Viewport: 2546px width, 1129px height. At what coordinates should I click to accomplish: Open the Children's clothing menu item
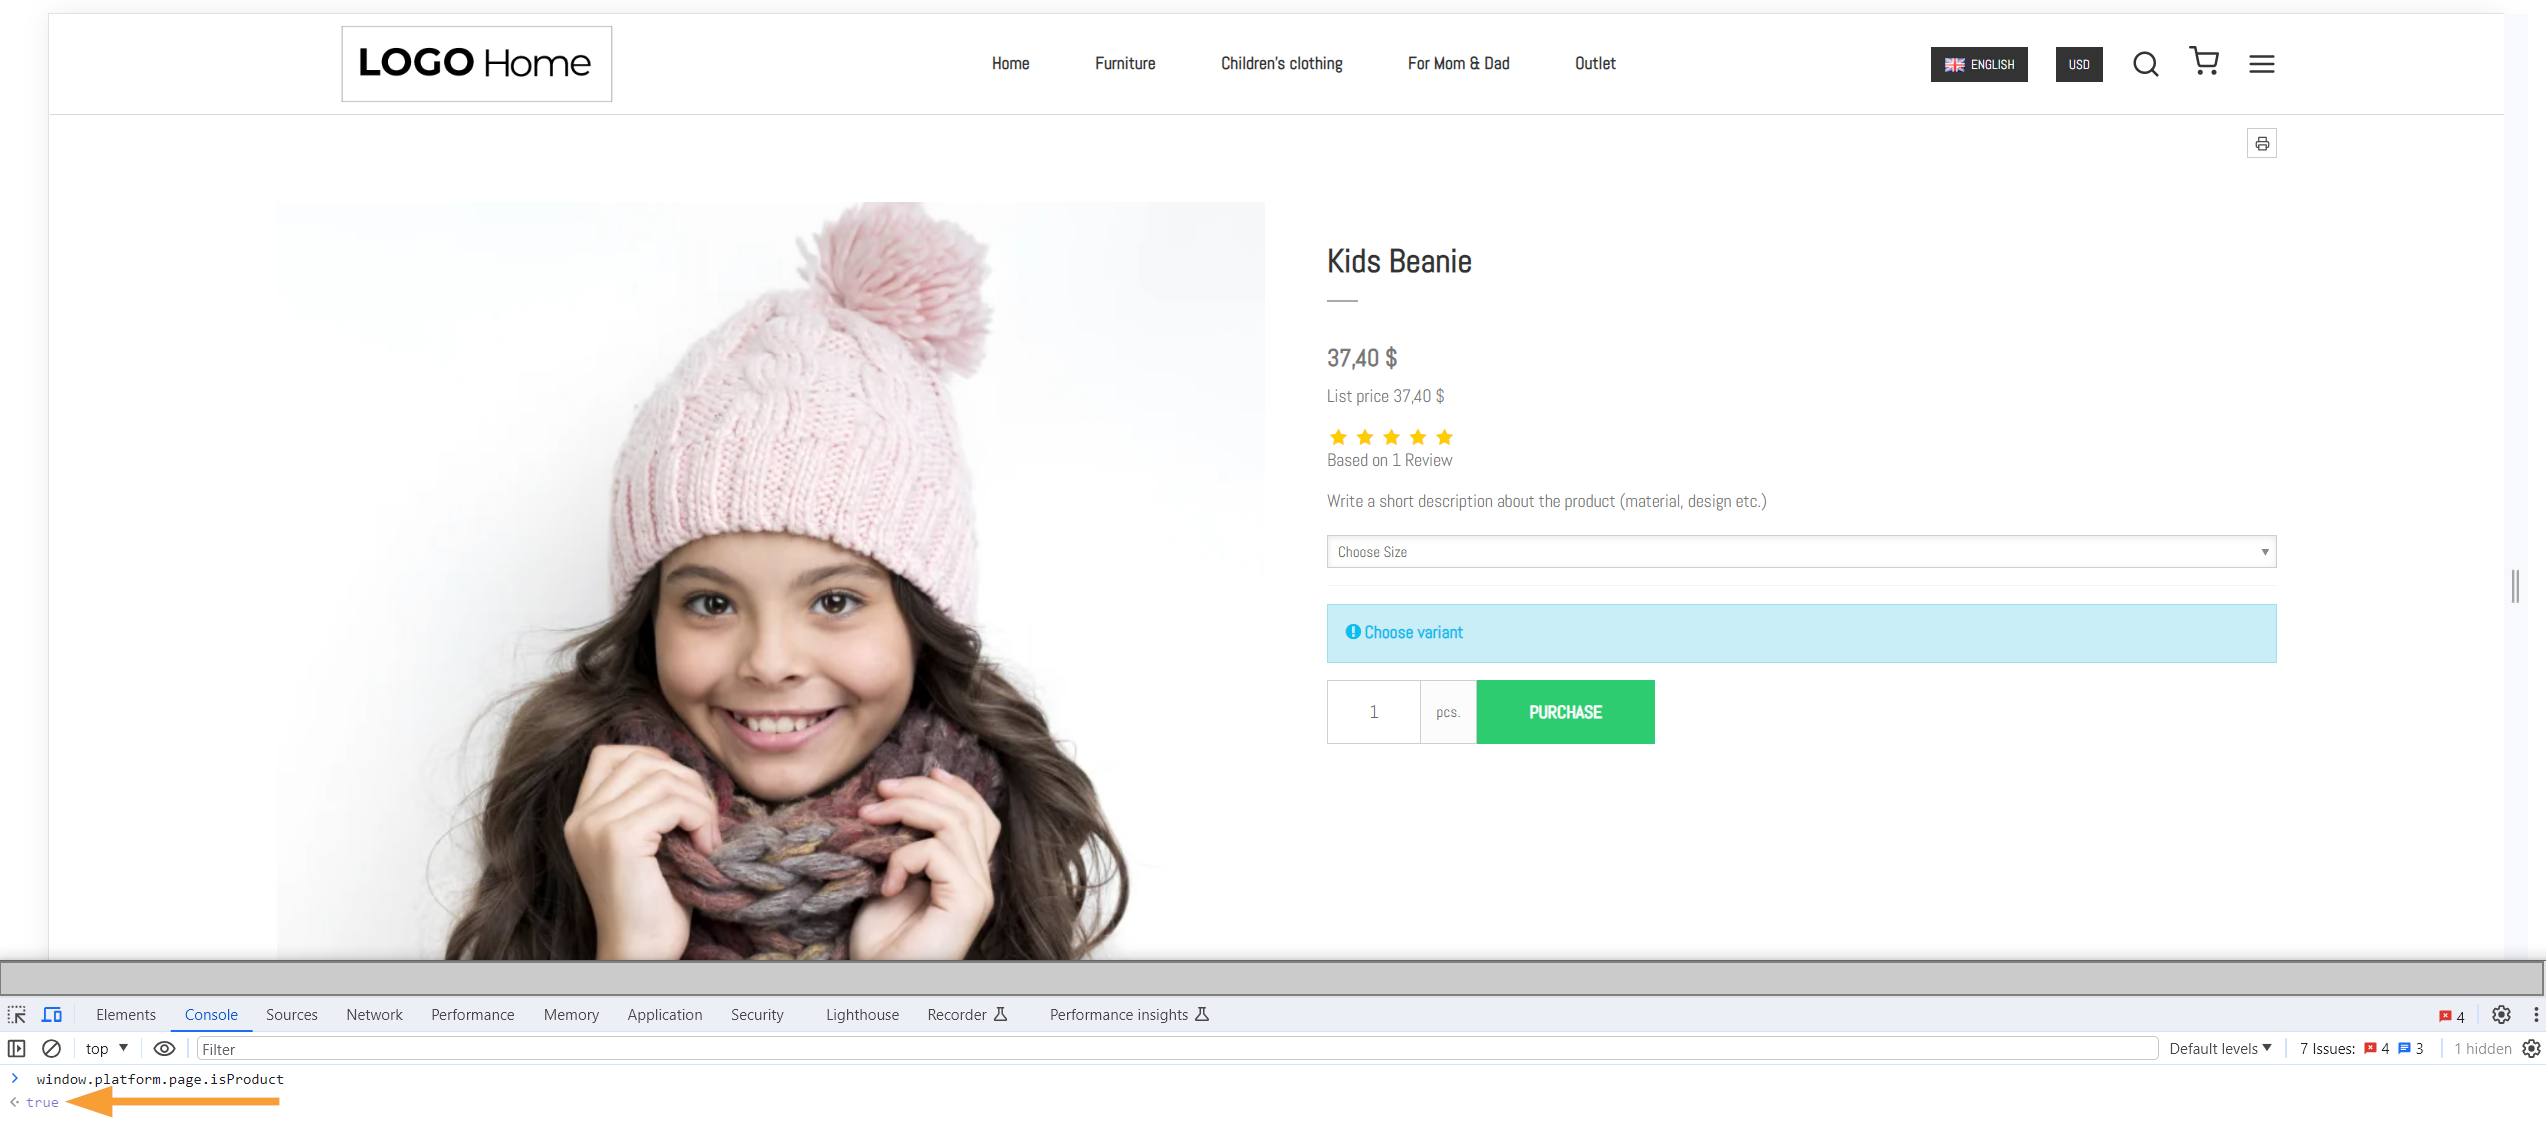point(1279,63)
